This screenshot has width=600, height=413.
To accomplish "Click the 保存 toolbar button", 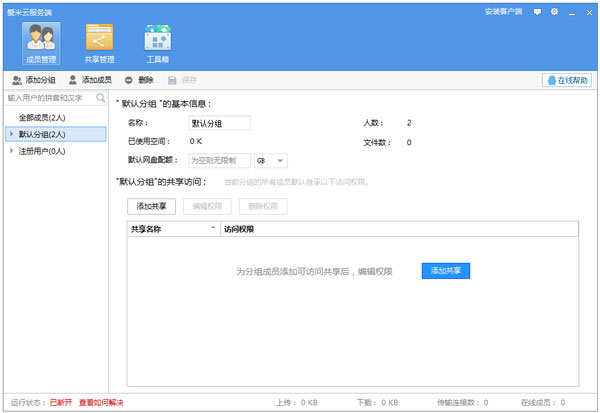I will [x=183, y=80].
